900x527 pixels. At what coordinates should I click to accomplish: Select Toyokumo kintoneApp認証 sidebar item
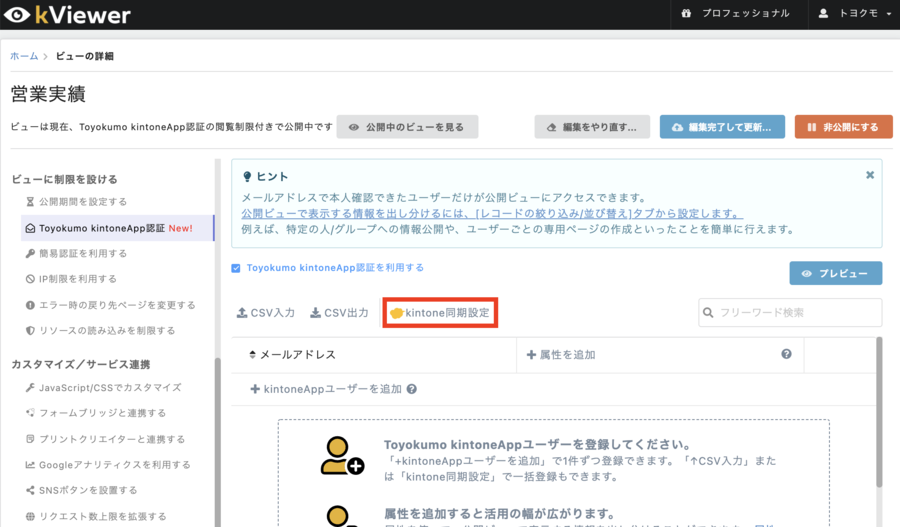(x=117, y=228)
